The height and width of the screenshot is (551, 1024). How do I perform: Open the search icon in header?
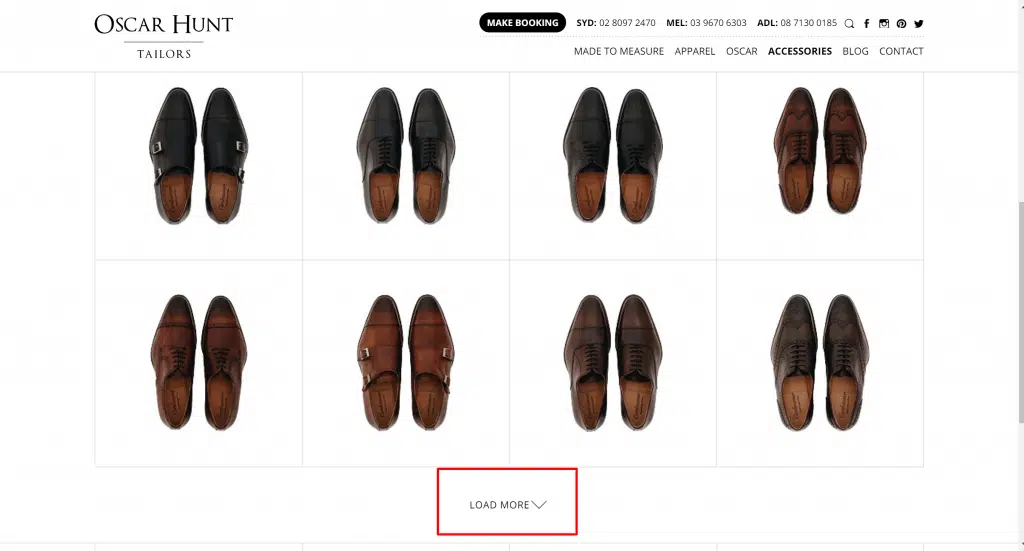[849, 23]
